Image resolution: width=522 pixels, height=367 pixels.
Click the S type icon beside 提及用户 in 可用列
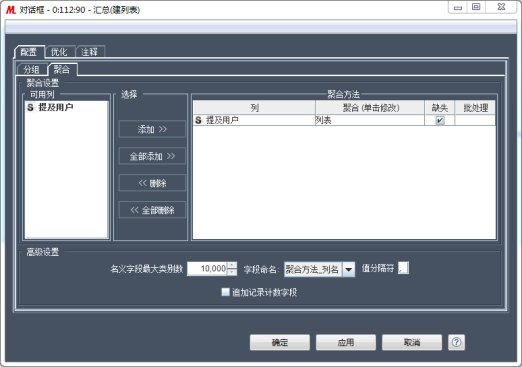[x=30, y=107]
